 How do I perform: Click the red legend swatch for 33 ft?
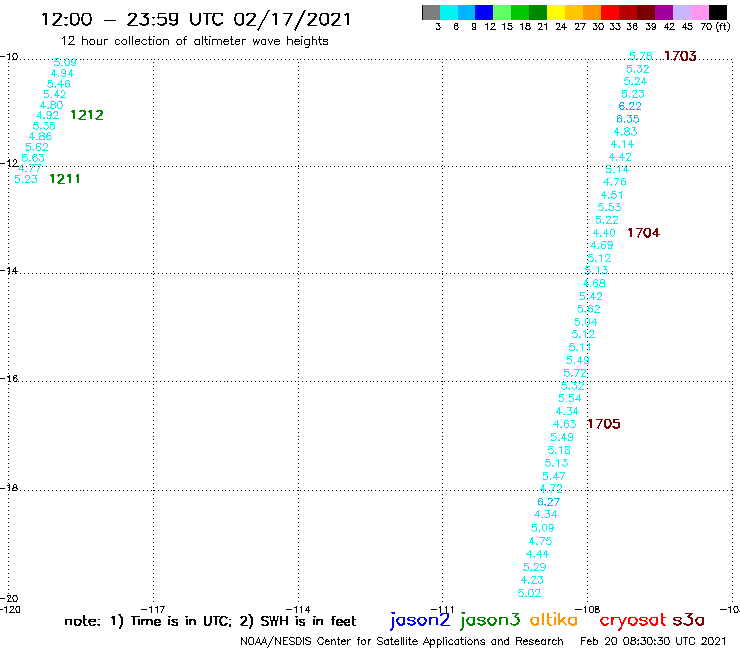609,12
